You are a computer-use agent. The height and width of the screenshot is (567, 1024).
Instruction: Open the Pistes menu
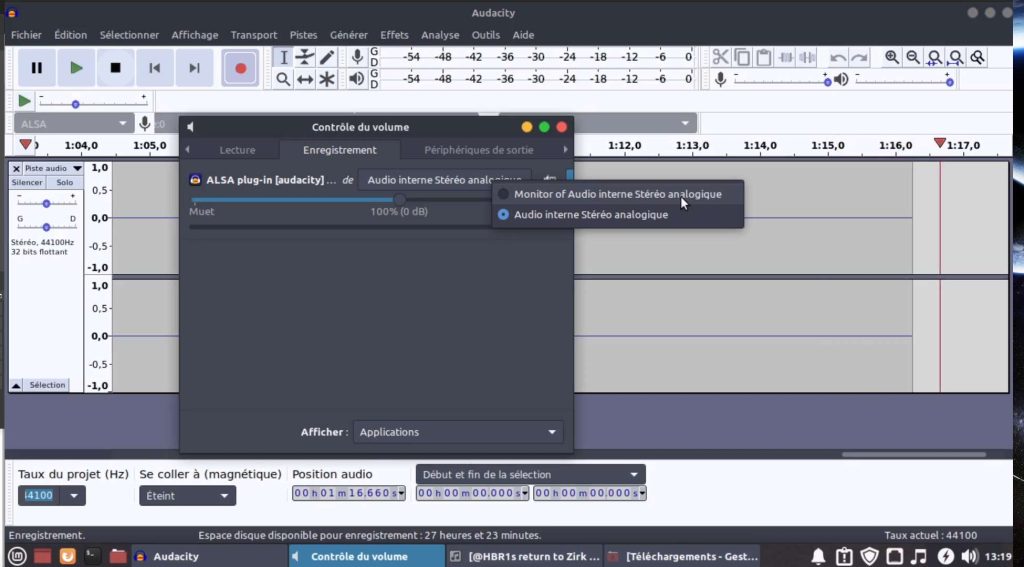pos(304,35)
